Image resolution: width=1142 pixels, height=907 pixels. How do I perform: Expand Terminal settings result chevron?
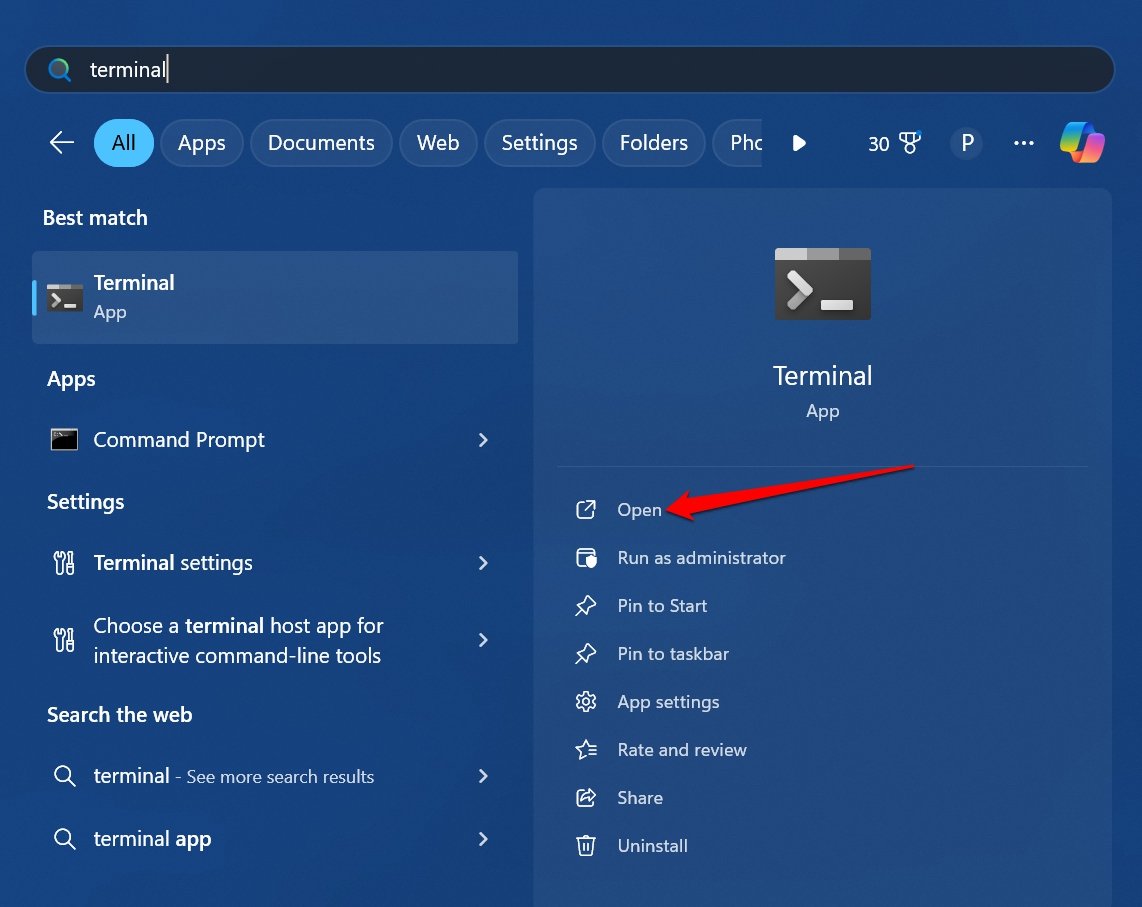click(483, 562)
